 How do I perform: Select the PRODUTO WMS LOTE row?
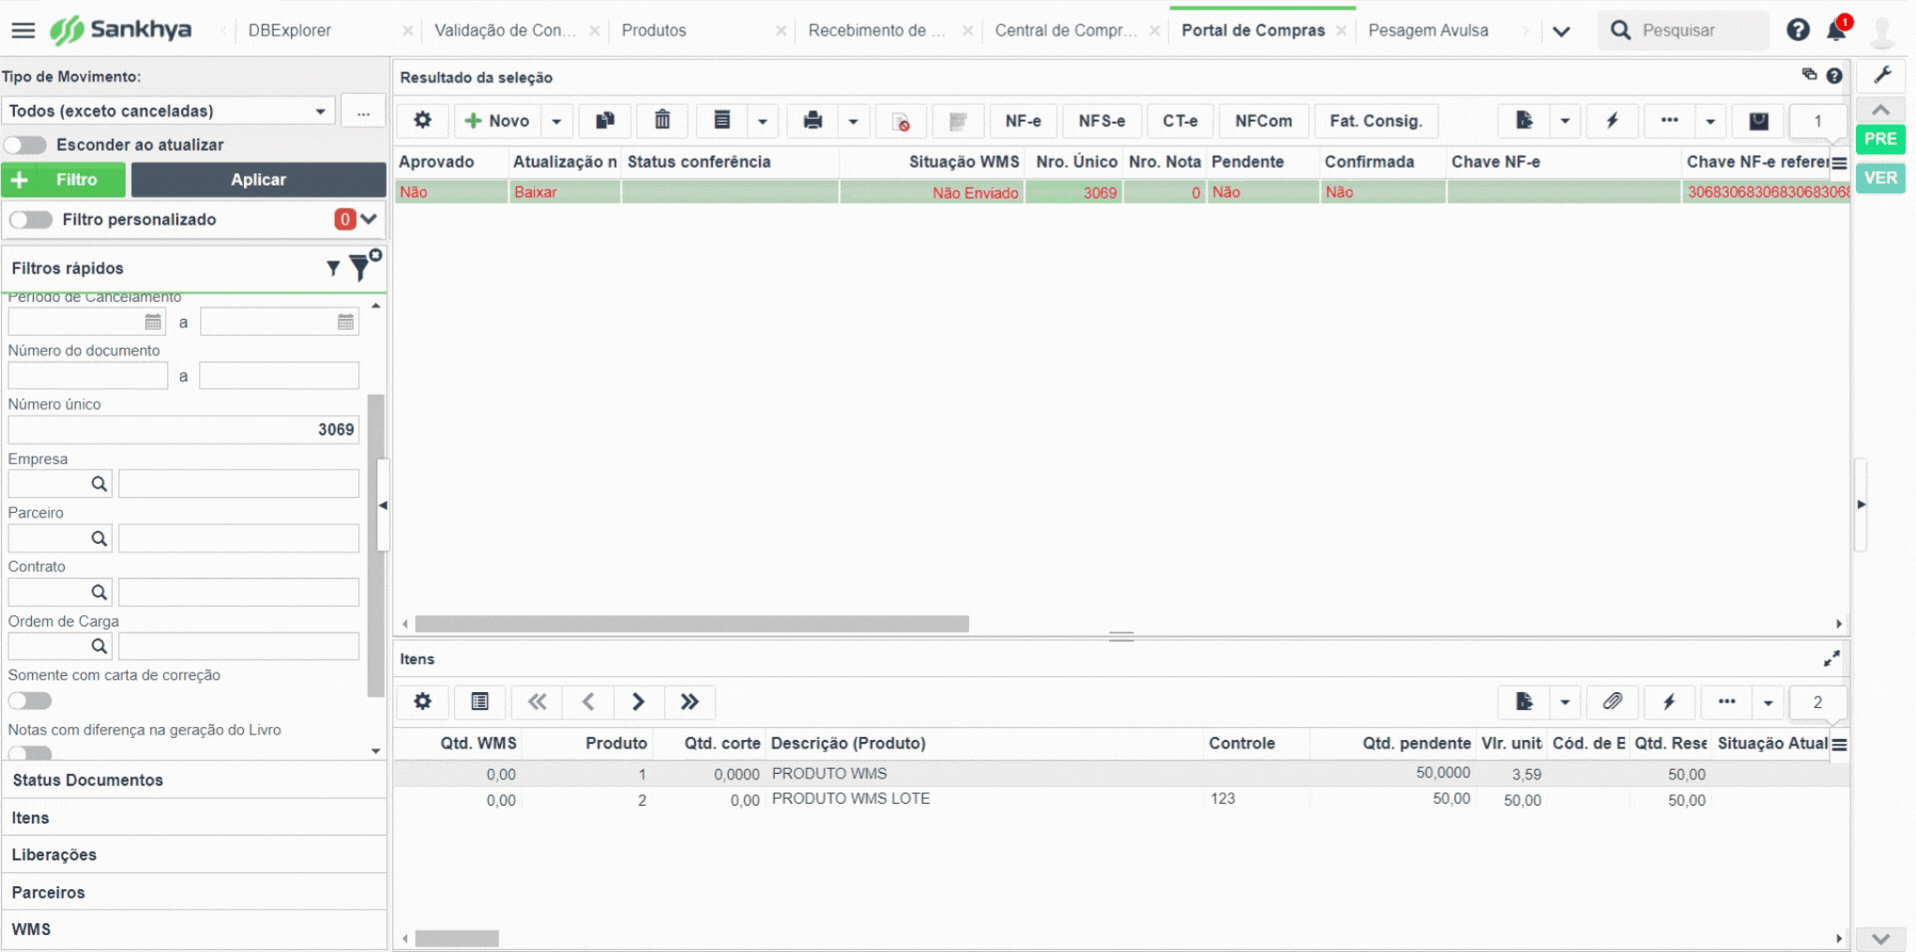click(x=1120, y=799)
